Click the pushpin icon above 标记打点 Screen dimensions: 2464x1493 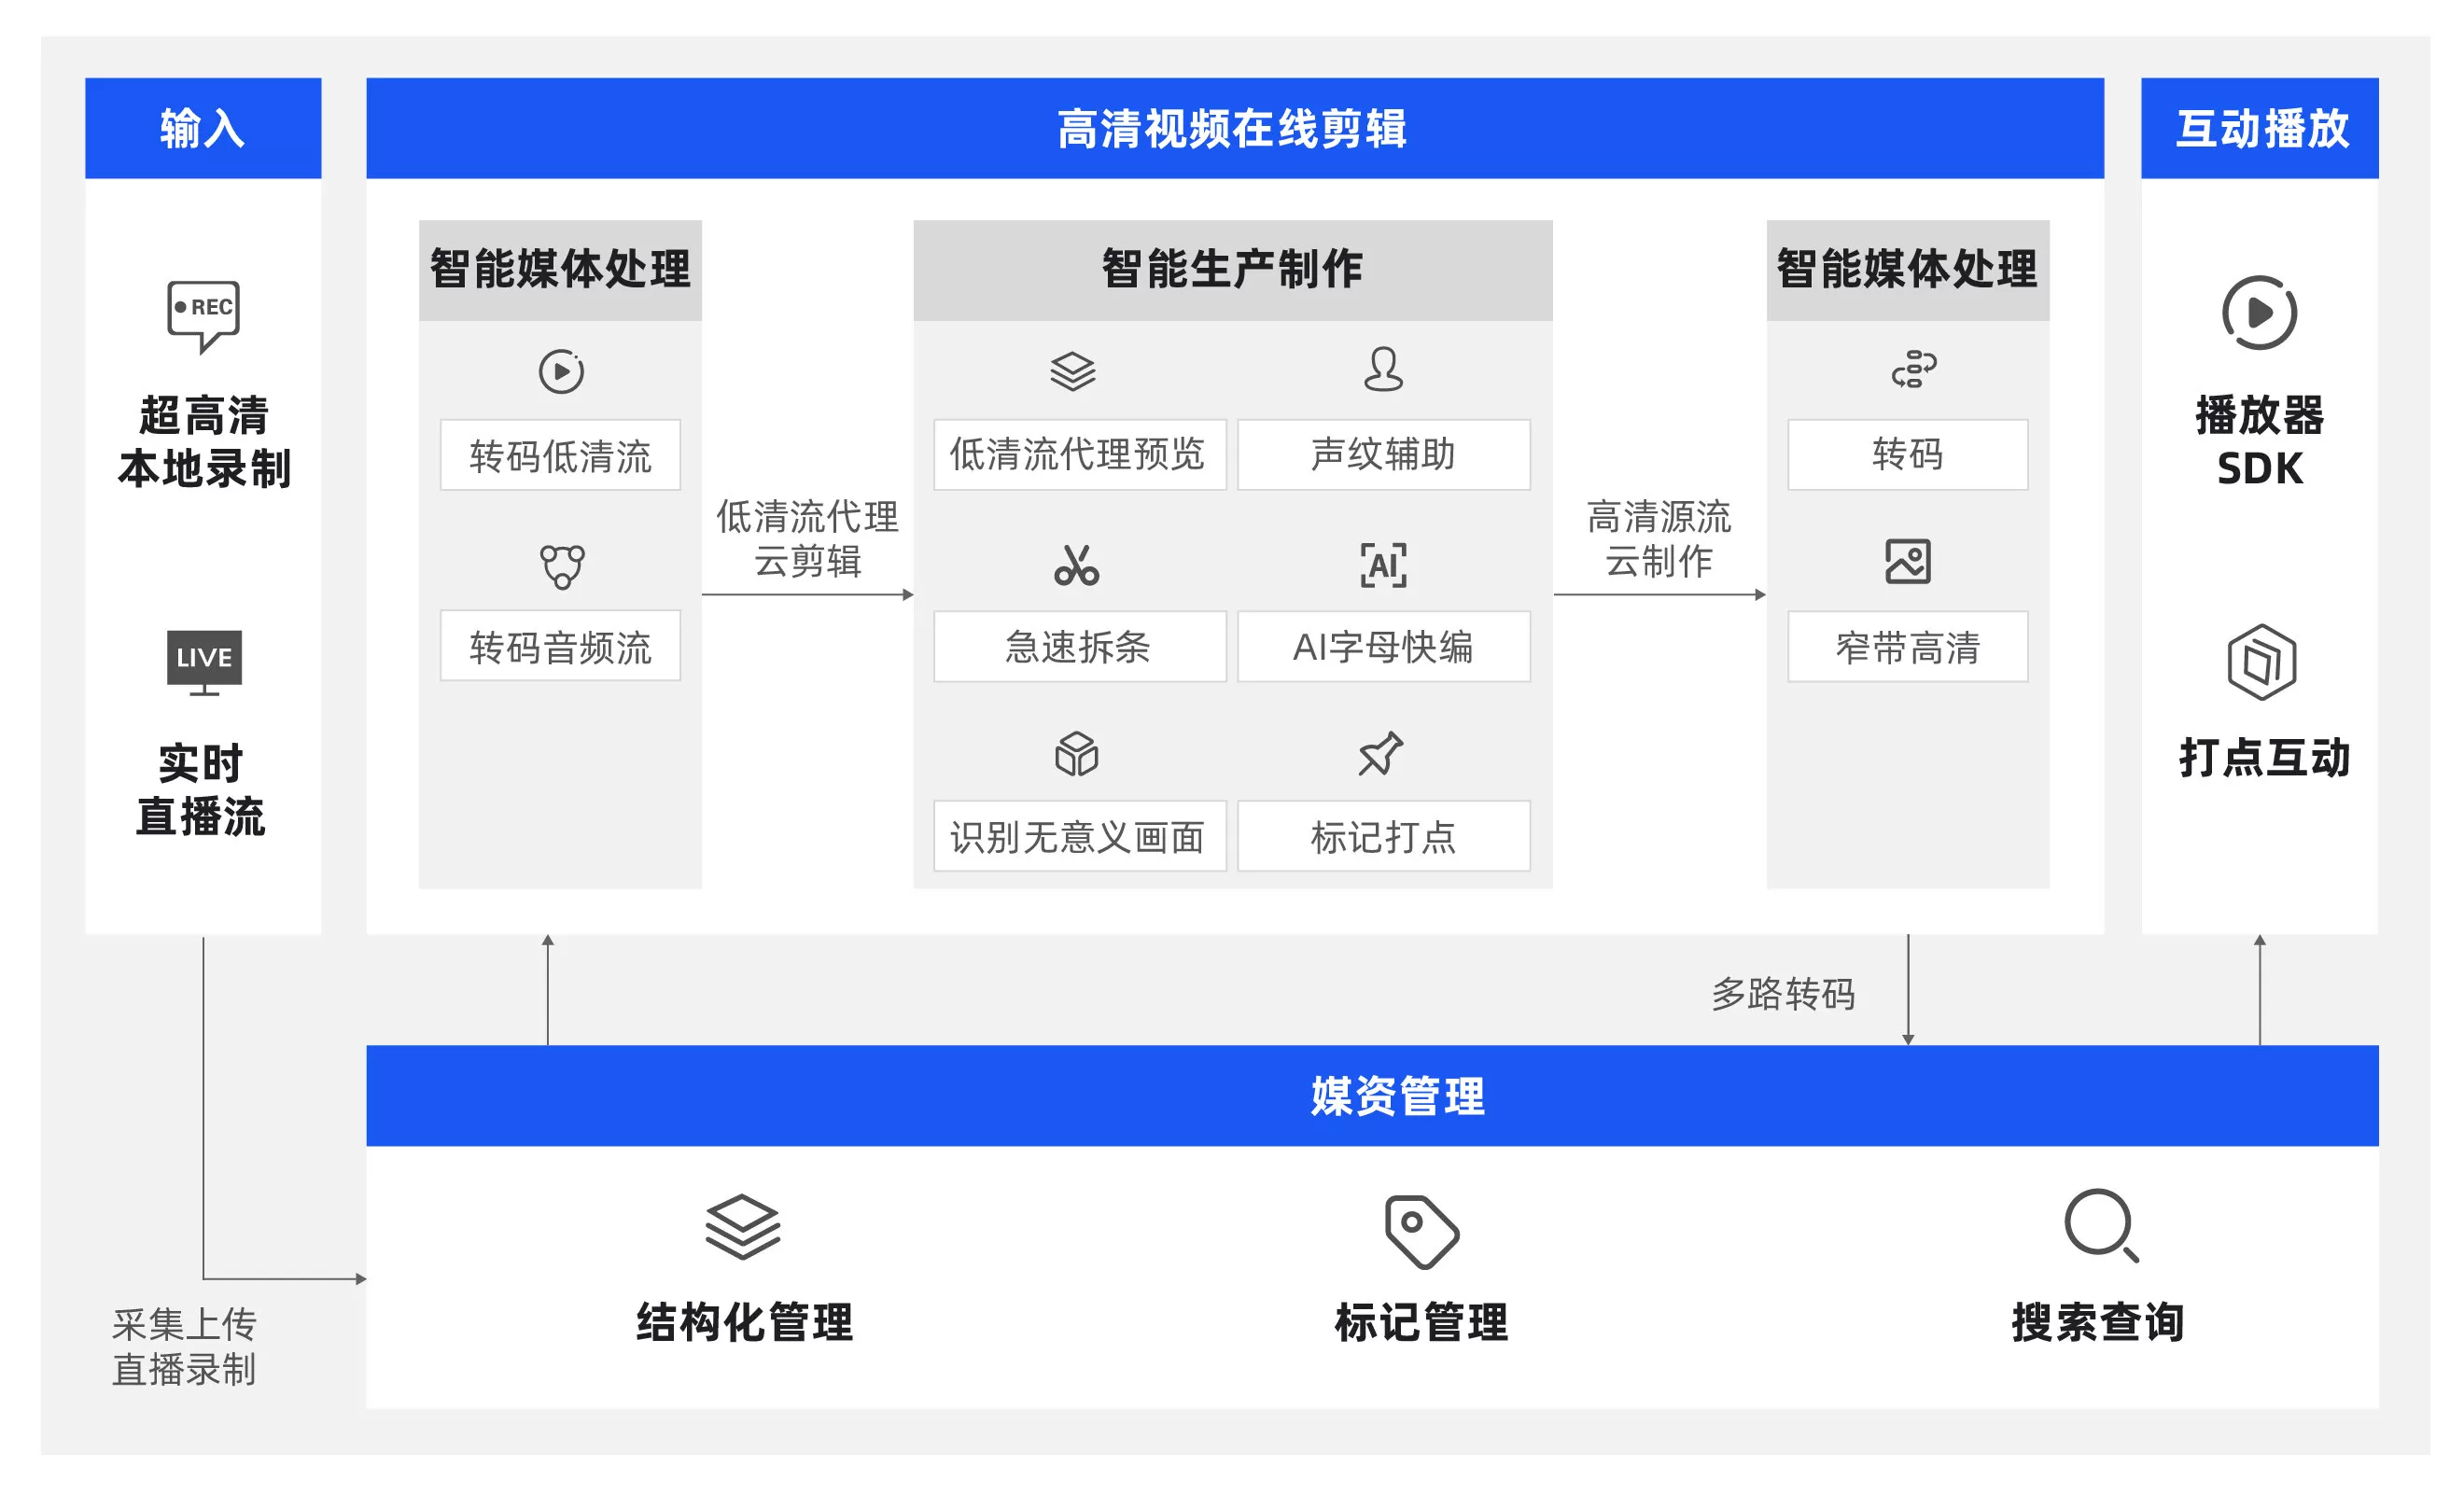(x=1381, y=754)
